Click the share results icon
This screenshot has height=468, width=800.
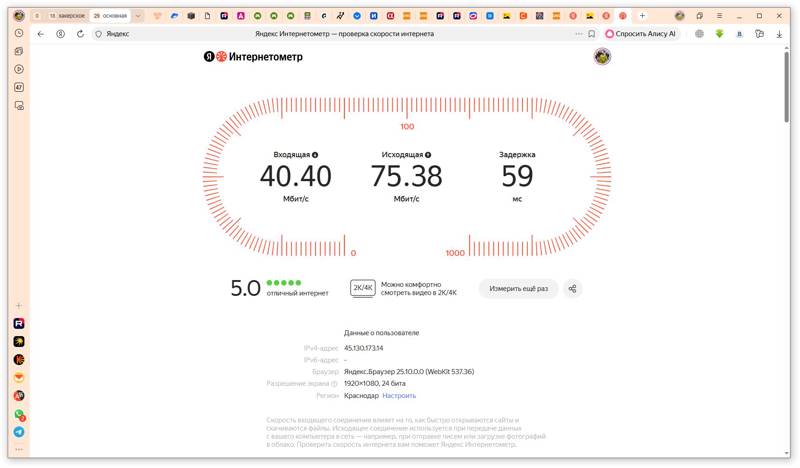[x=572, y=289]
